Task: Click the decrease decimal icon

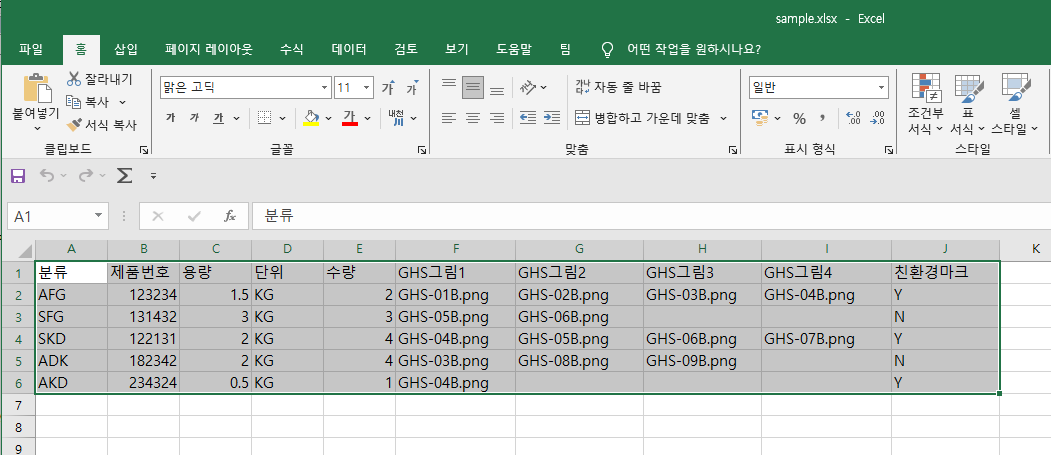Action: click(877, 119)
